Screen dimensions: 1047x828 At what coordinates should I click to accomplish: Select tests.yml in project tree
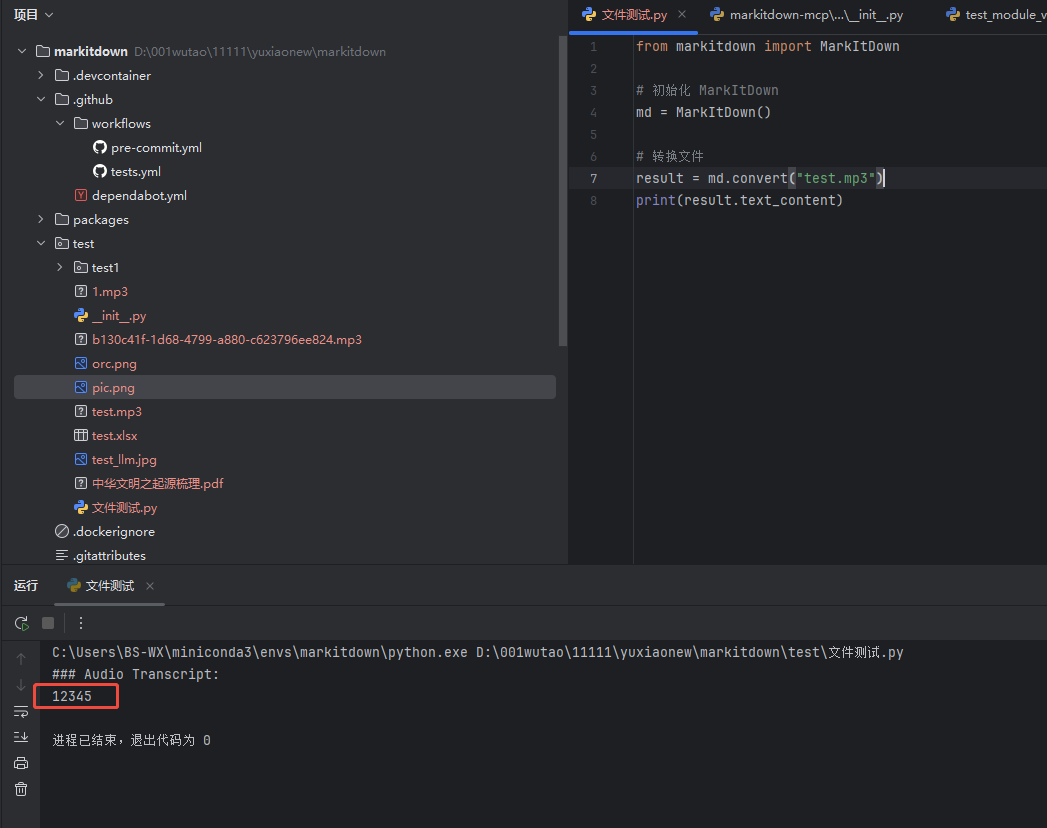(x=136, y=172)
